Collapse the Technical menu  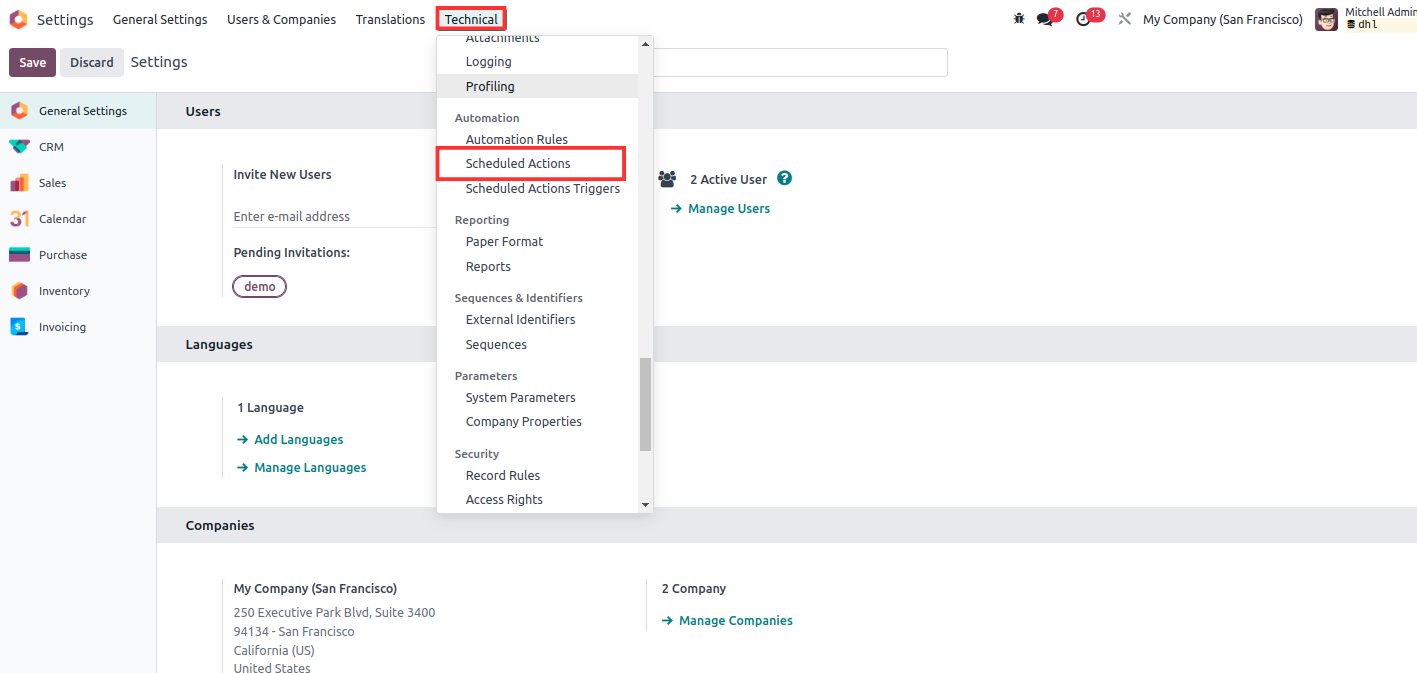pyautogui.click(x=471, y=19)
